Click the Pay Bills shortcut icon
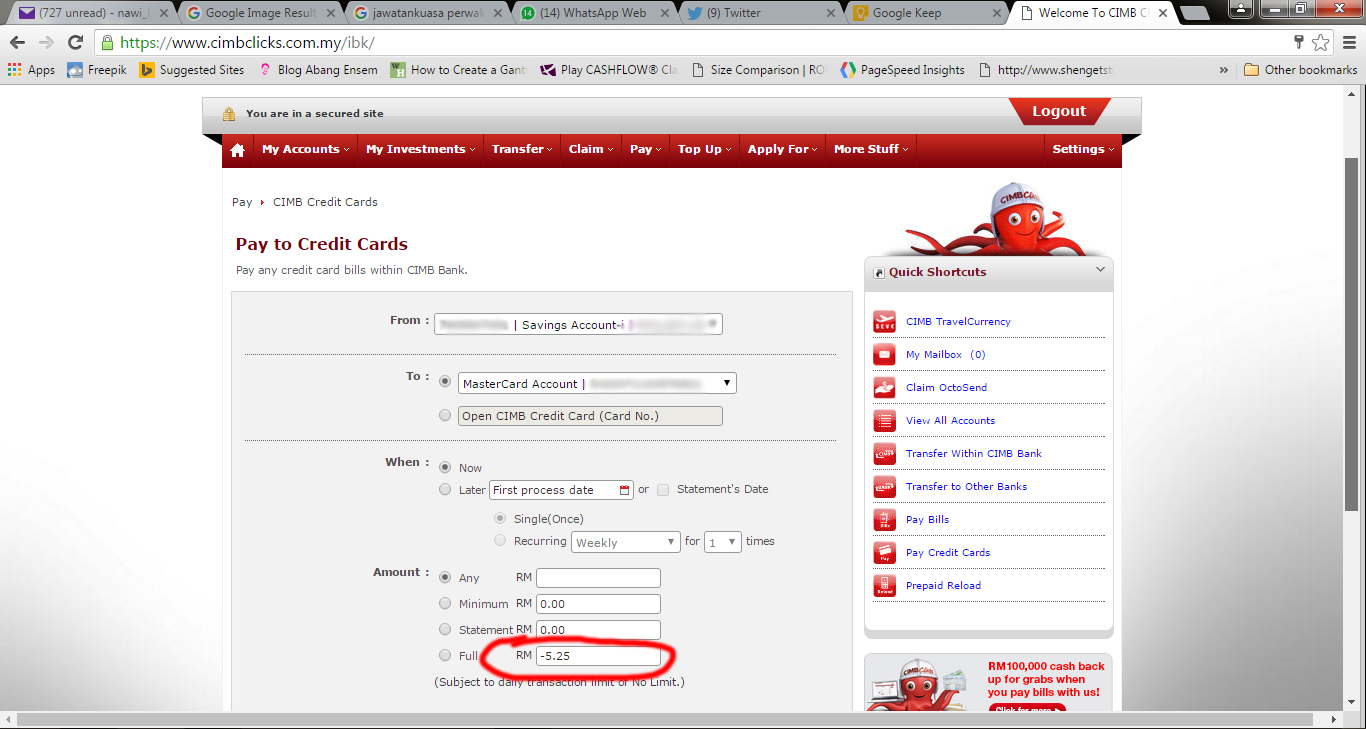 (884, 520)
